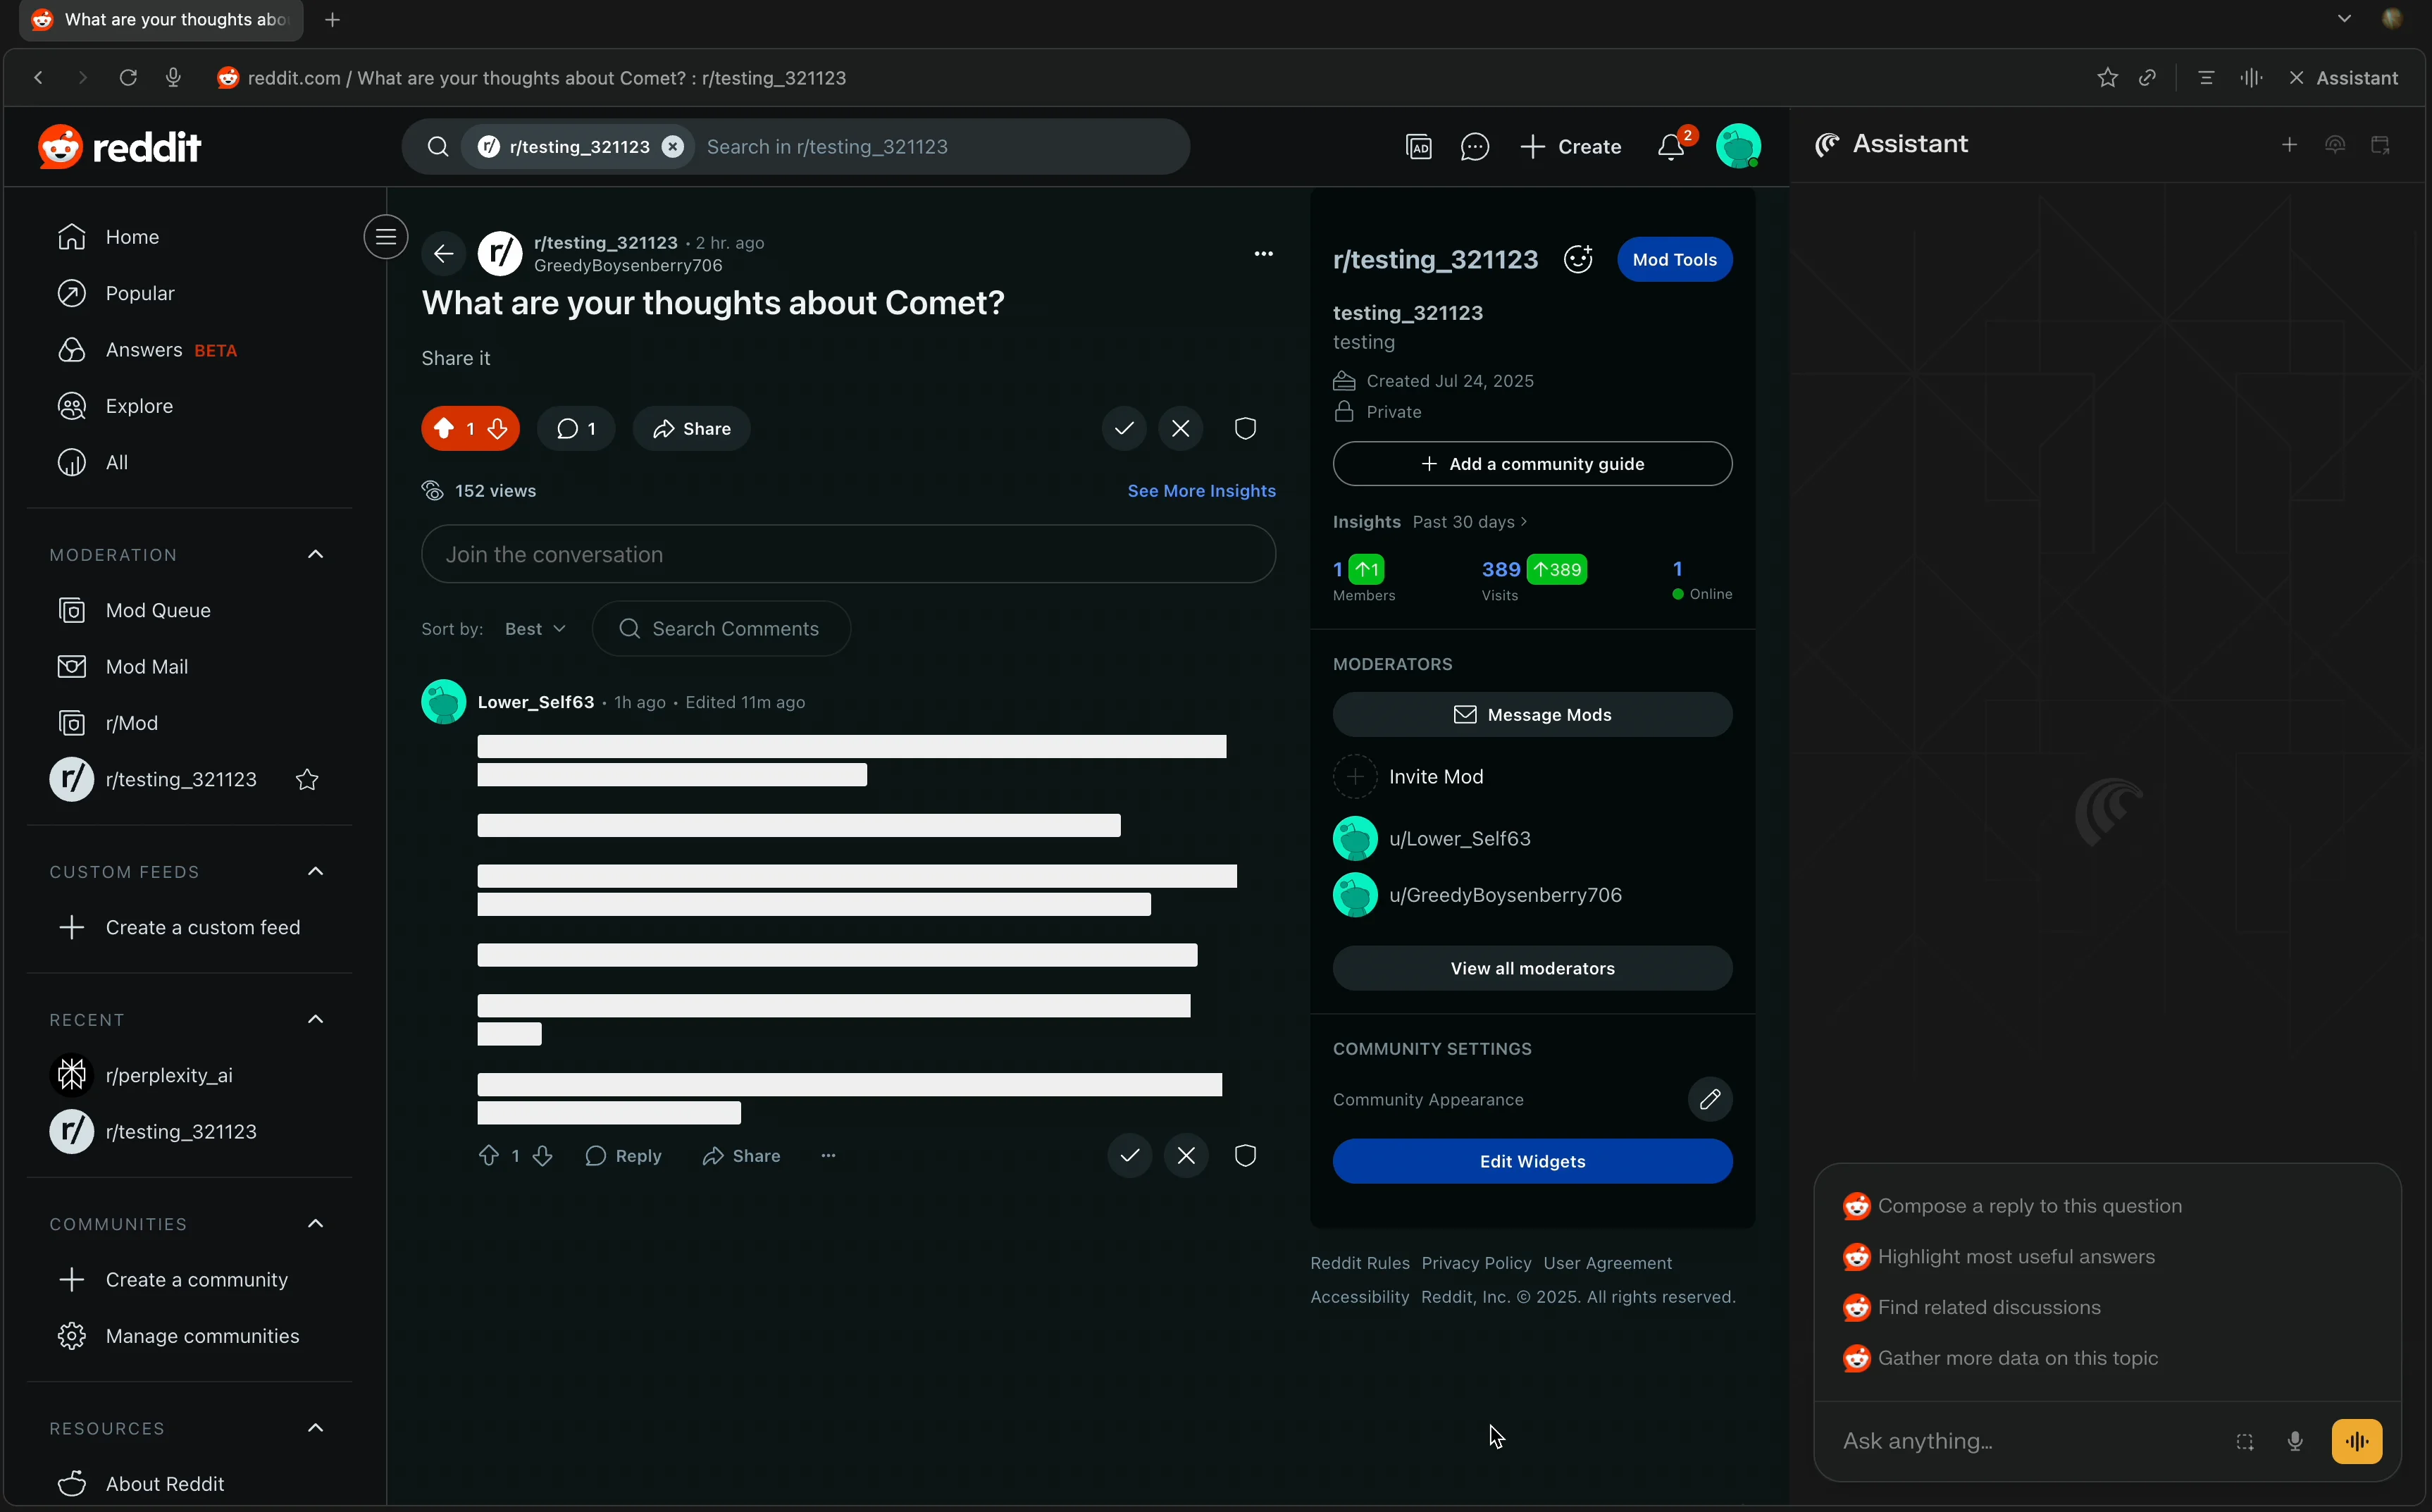Collapse the Moderation sidebar section
2432x1512 pixels.
pos(316,555)
